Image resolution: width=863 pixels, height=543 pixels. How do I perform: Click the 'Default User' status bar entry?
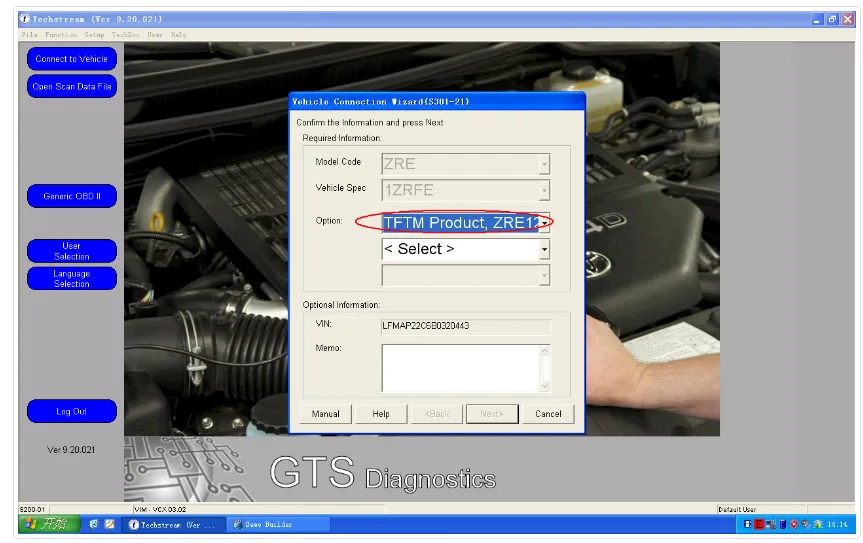(x=737, y=509)
